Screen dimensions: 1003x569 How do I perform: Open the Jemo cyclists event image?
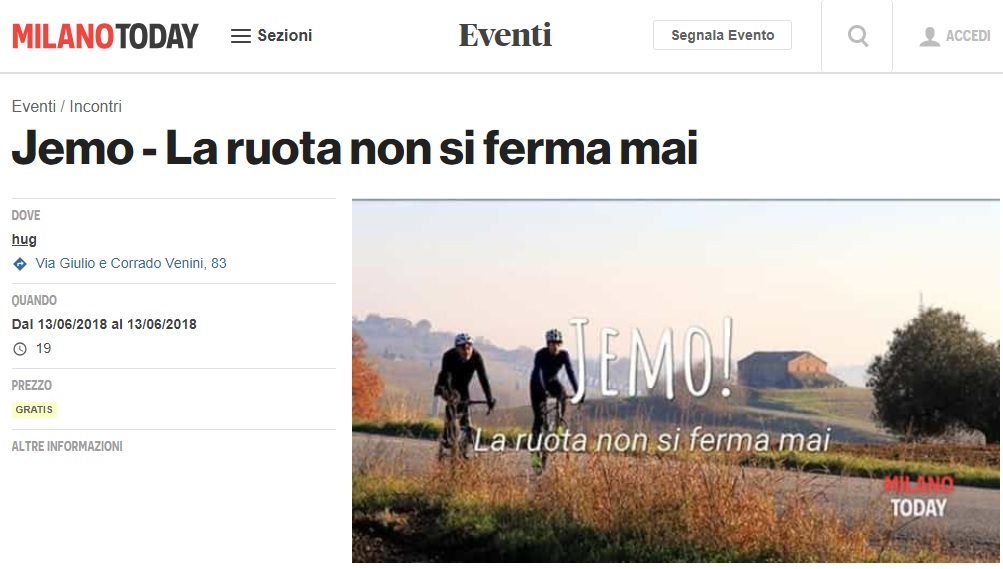coord(675,381)
